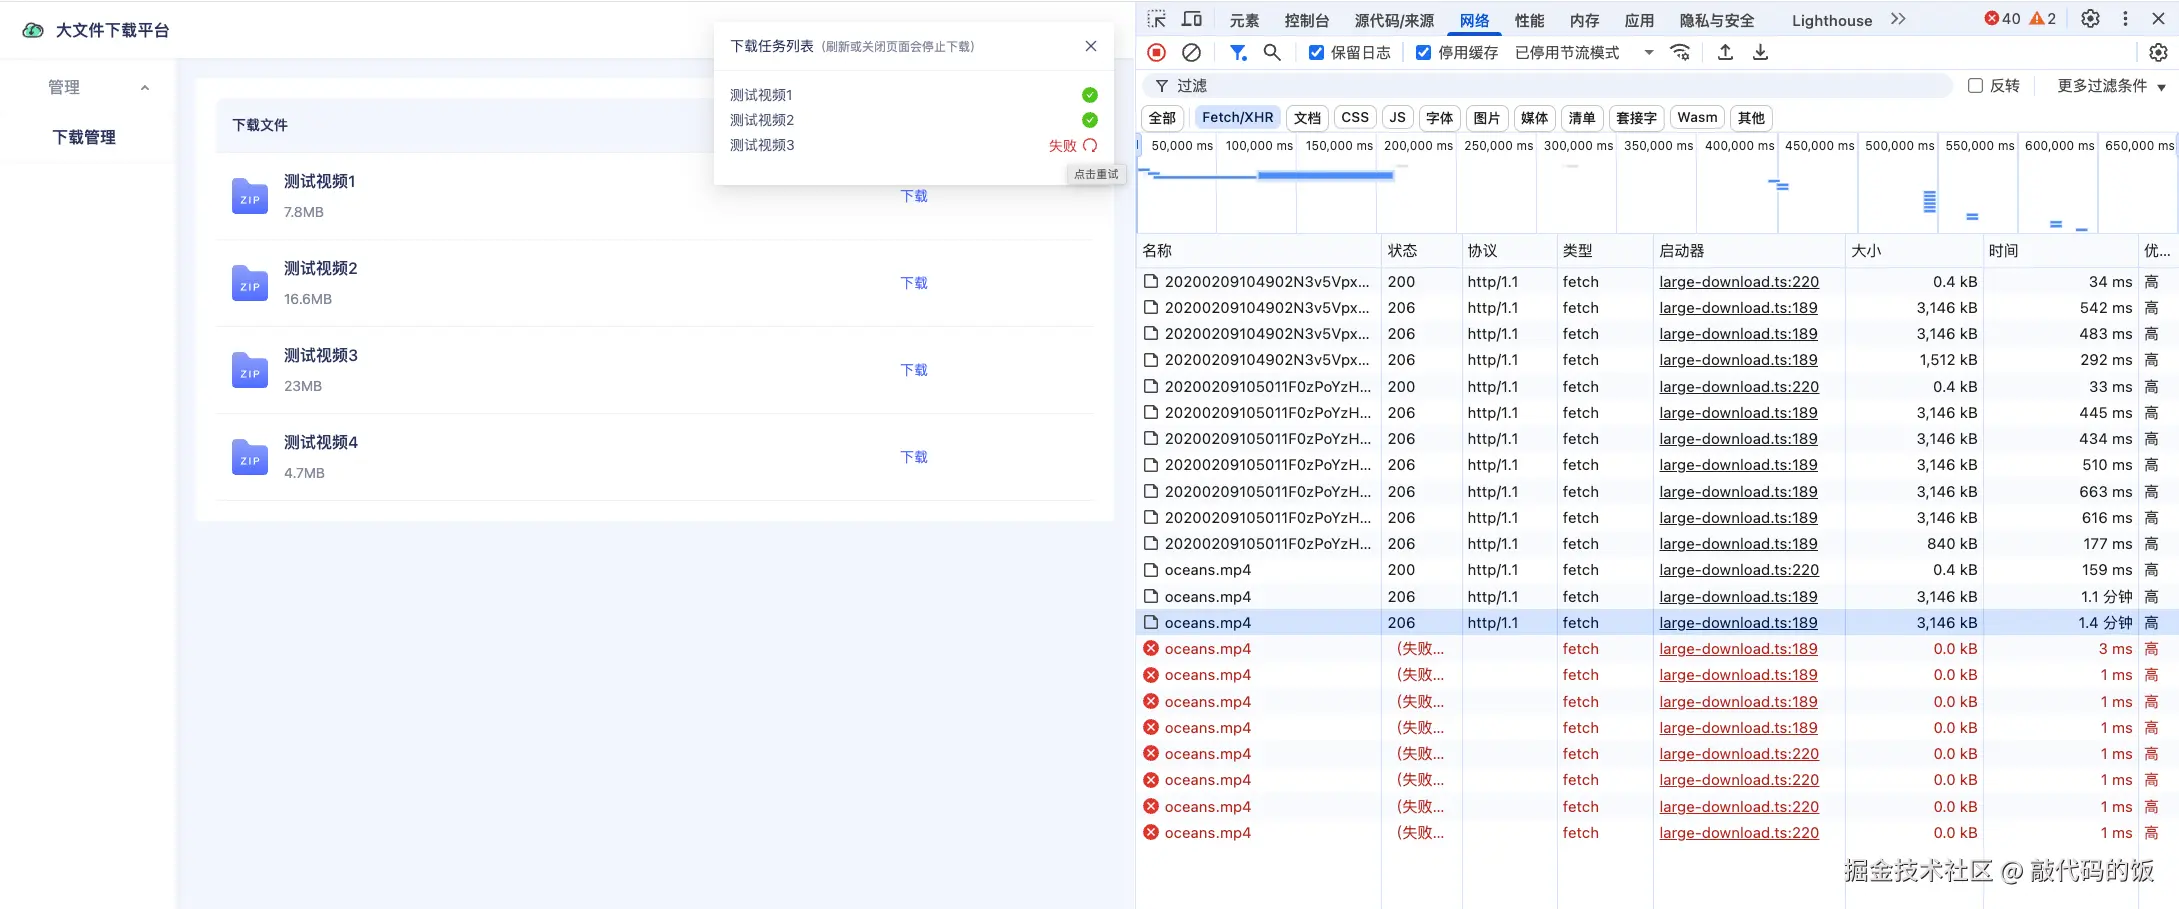The image size is (2179, 909).
Task: Select the Fetch/XHR request filter
Action: click(1237, 117)
